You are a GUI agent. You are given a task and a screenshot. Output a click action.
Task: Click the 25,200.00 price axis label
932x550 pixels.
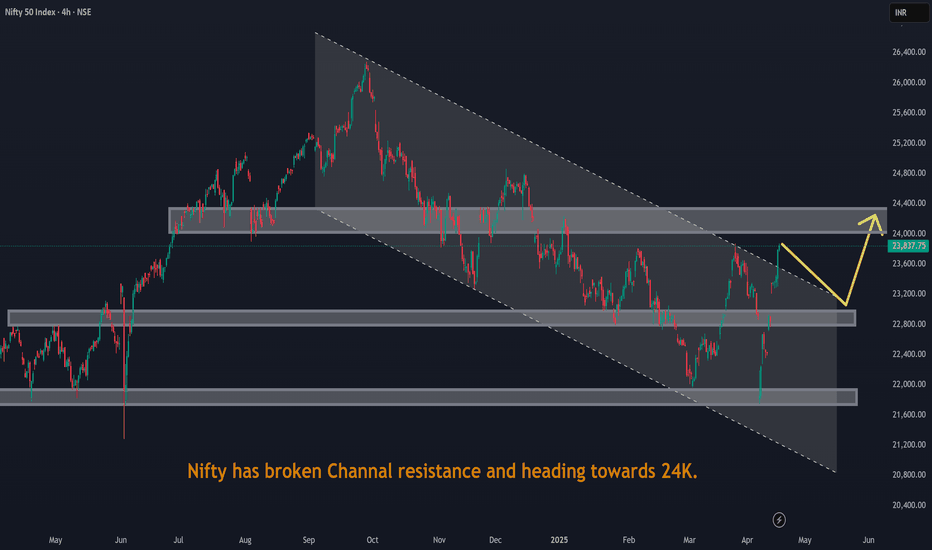pyautogui.click(x=909, y=143)
